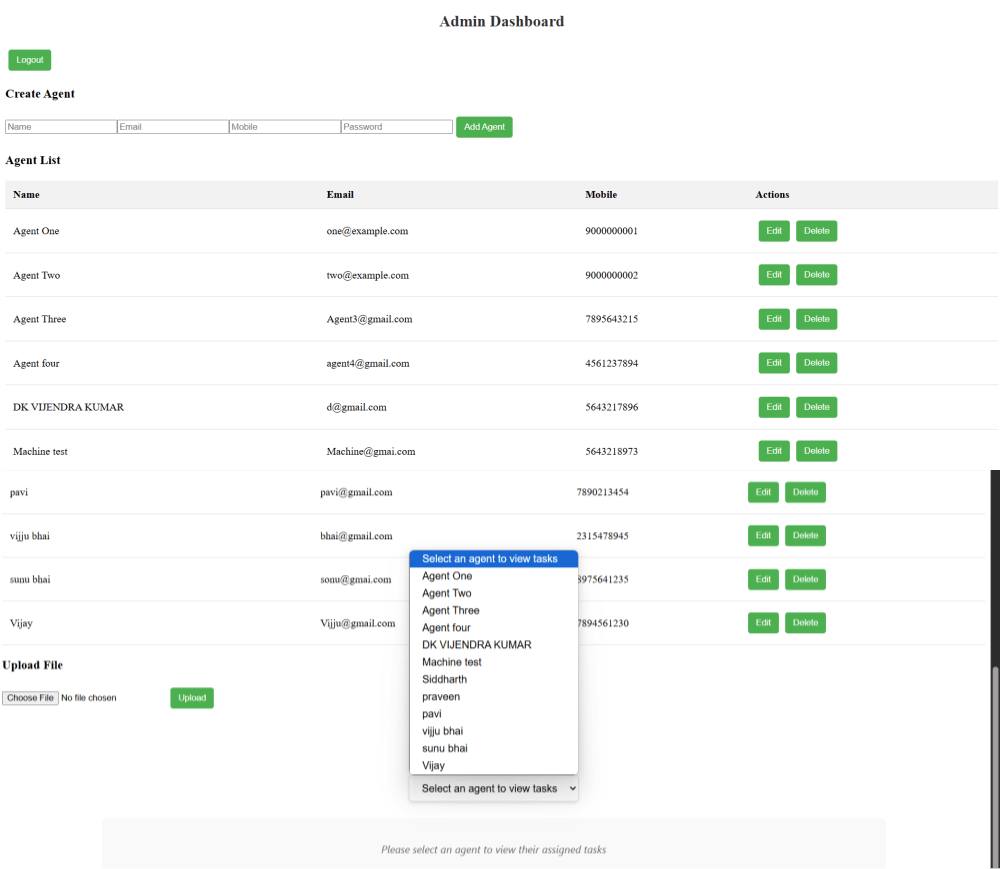Choose Siddharth in dropdown list

click(x=494, y=680)
